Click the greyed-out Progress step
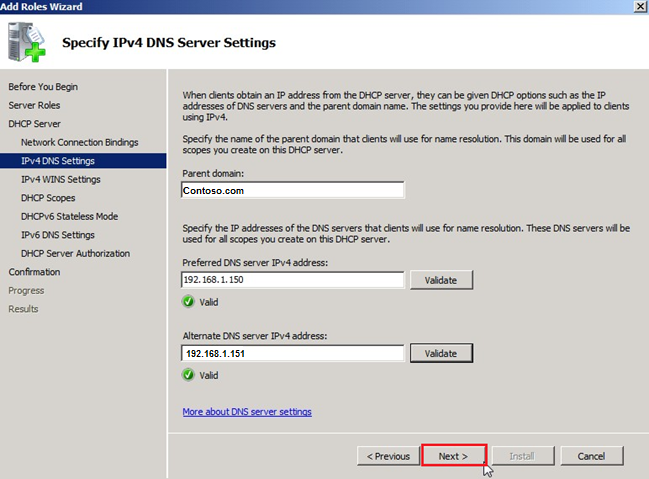The height and width of the screenshot is (479, 649). pyautogui.click(x=26, y=291)
